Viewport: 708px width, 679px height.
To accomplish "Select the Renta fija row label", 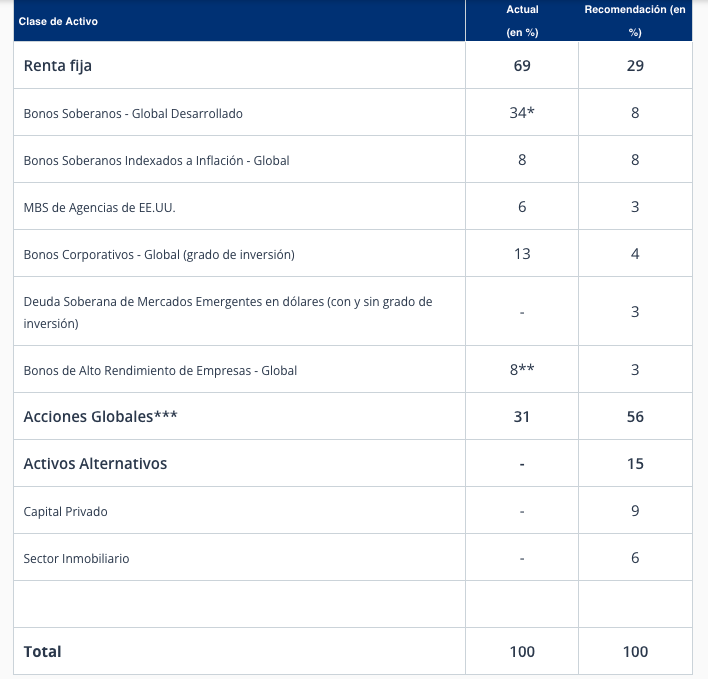I will (x=57, y=66).
